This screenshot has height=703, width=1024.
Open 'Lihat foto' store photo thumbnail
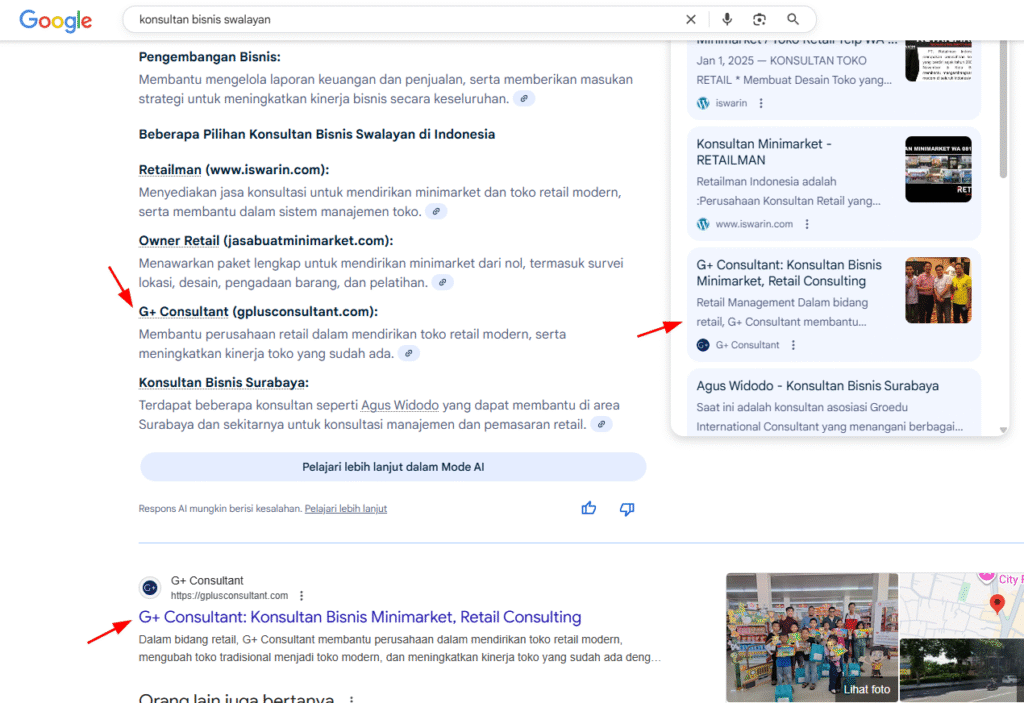[x=811, y=637]
